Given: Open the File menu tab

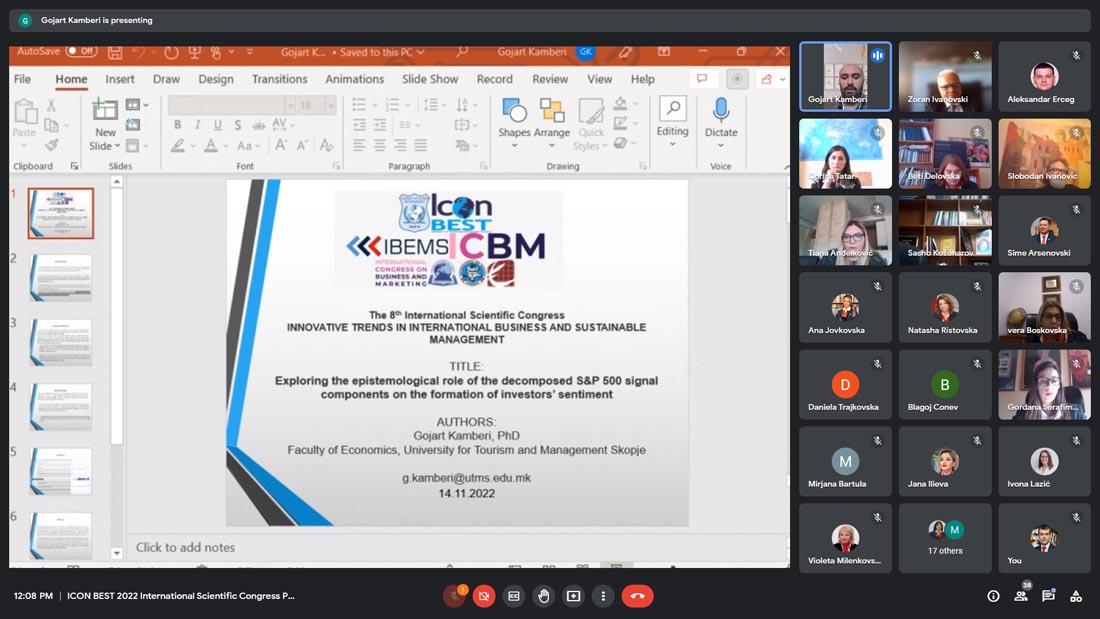Looking at the screenshot, I should tap(22, 79).
